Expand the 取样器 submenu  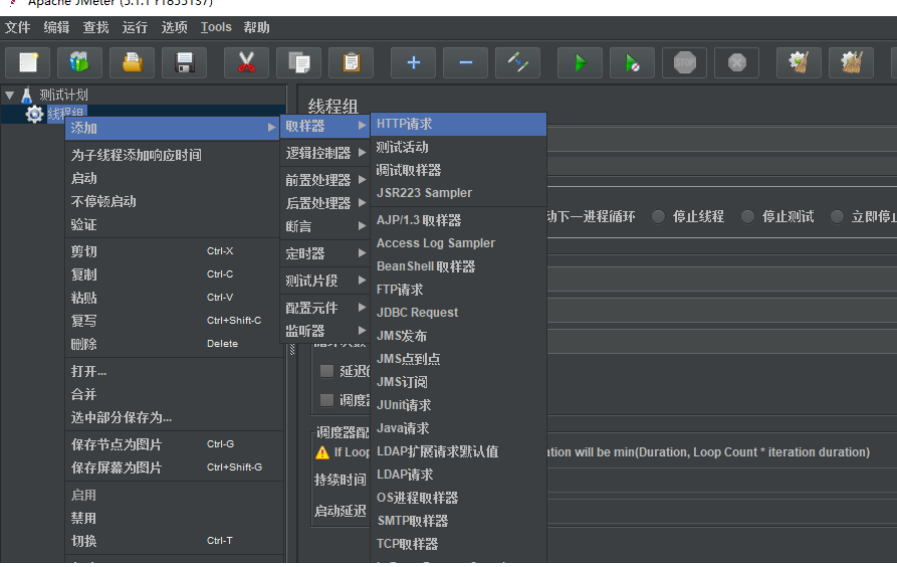pyautogui.click(x=325, y=126)
